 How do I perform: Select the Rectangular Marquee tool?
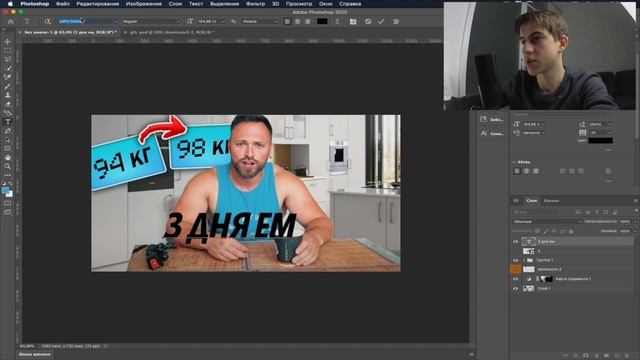7,51
